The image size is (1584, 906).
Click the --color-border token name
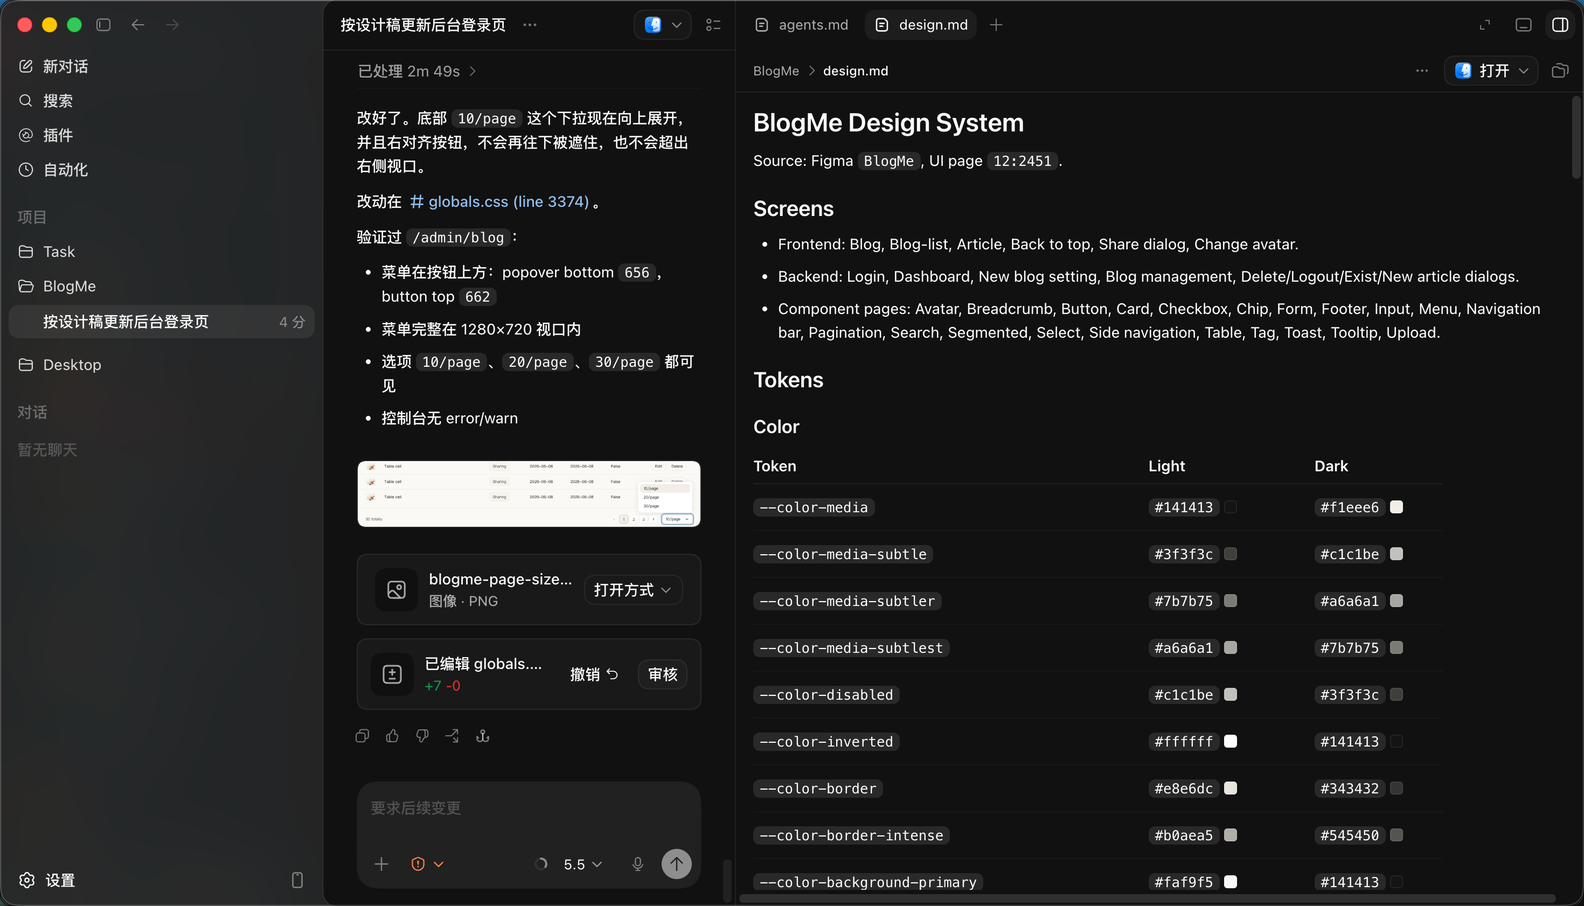click(x=818, y=789)
